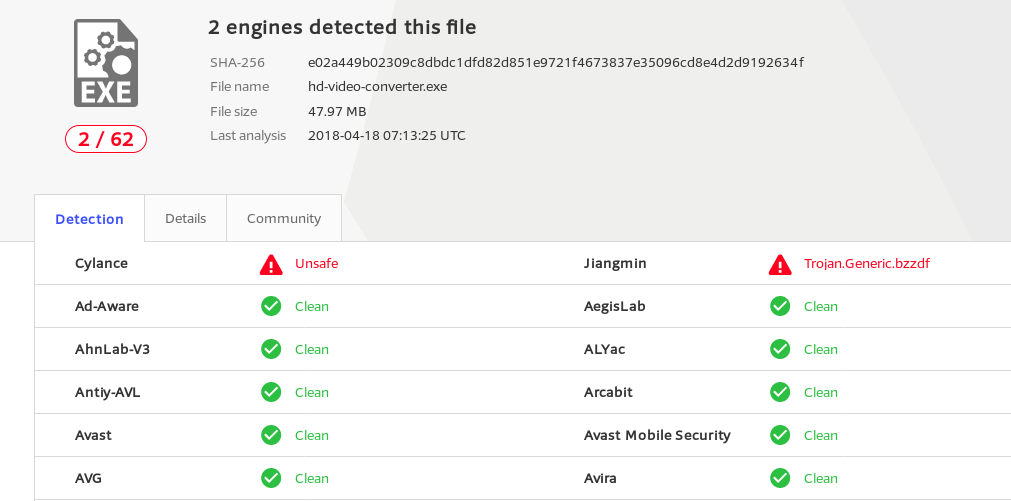The height and width of the screenshot is (501, 1011).
Task: Click the green checkmark icon for Avast
Action: click(x=271, y=435)
